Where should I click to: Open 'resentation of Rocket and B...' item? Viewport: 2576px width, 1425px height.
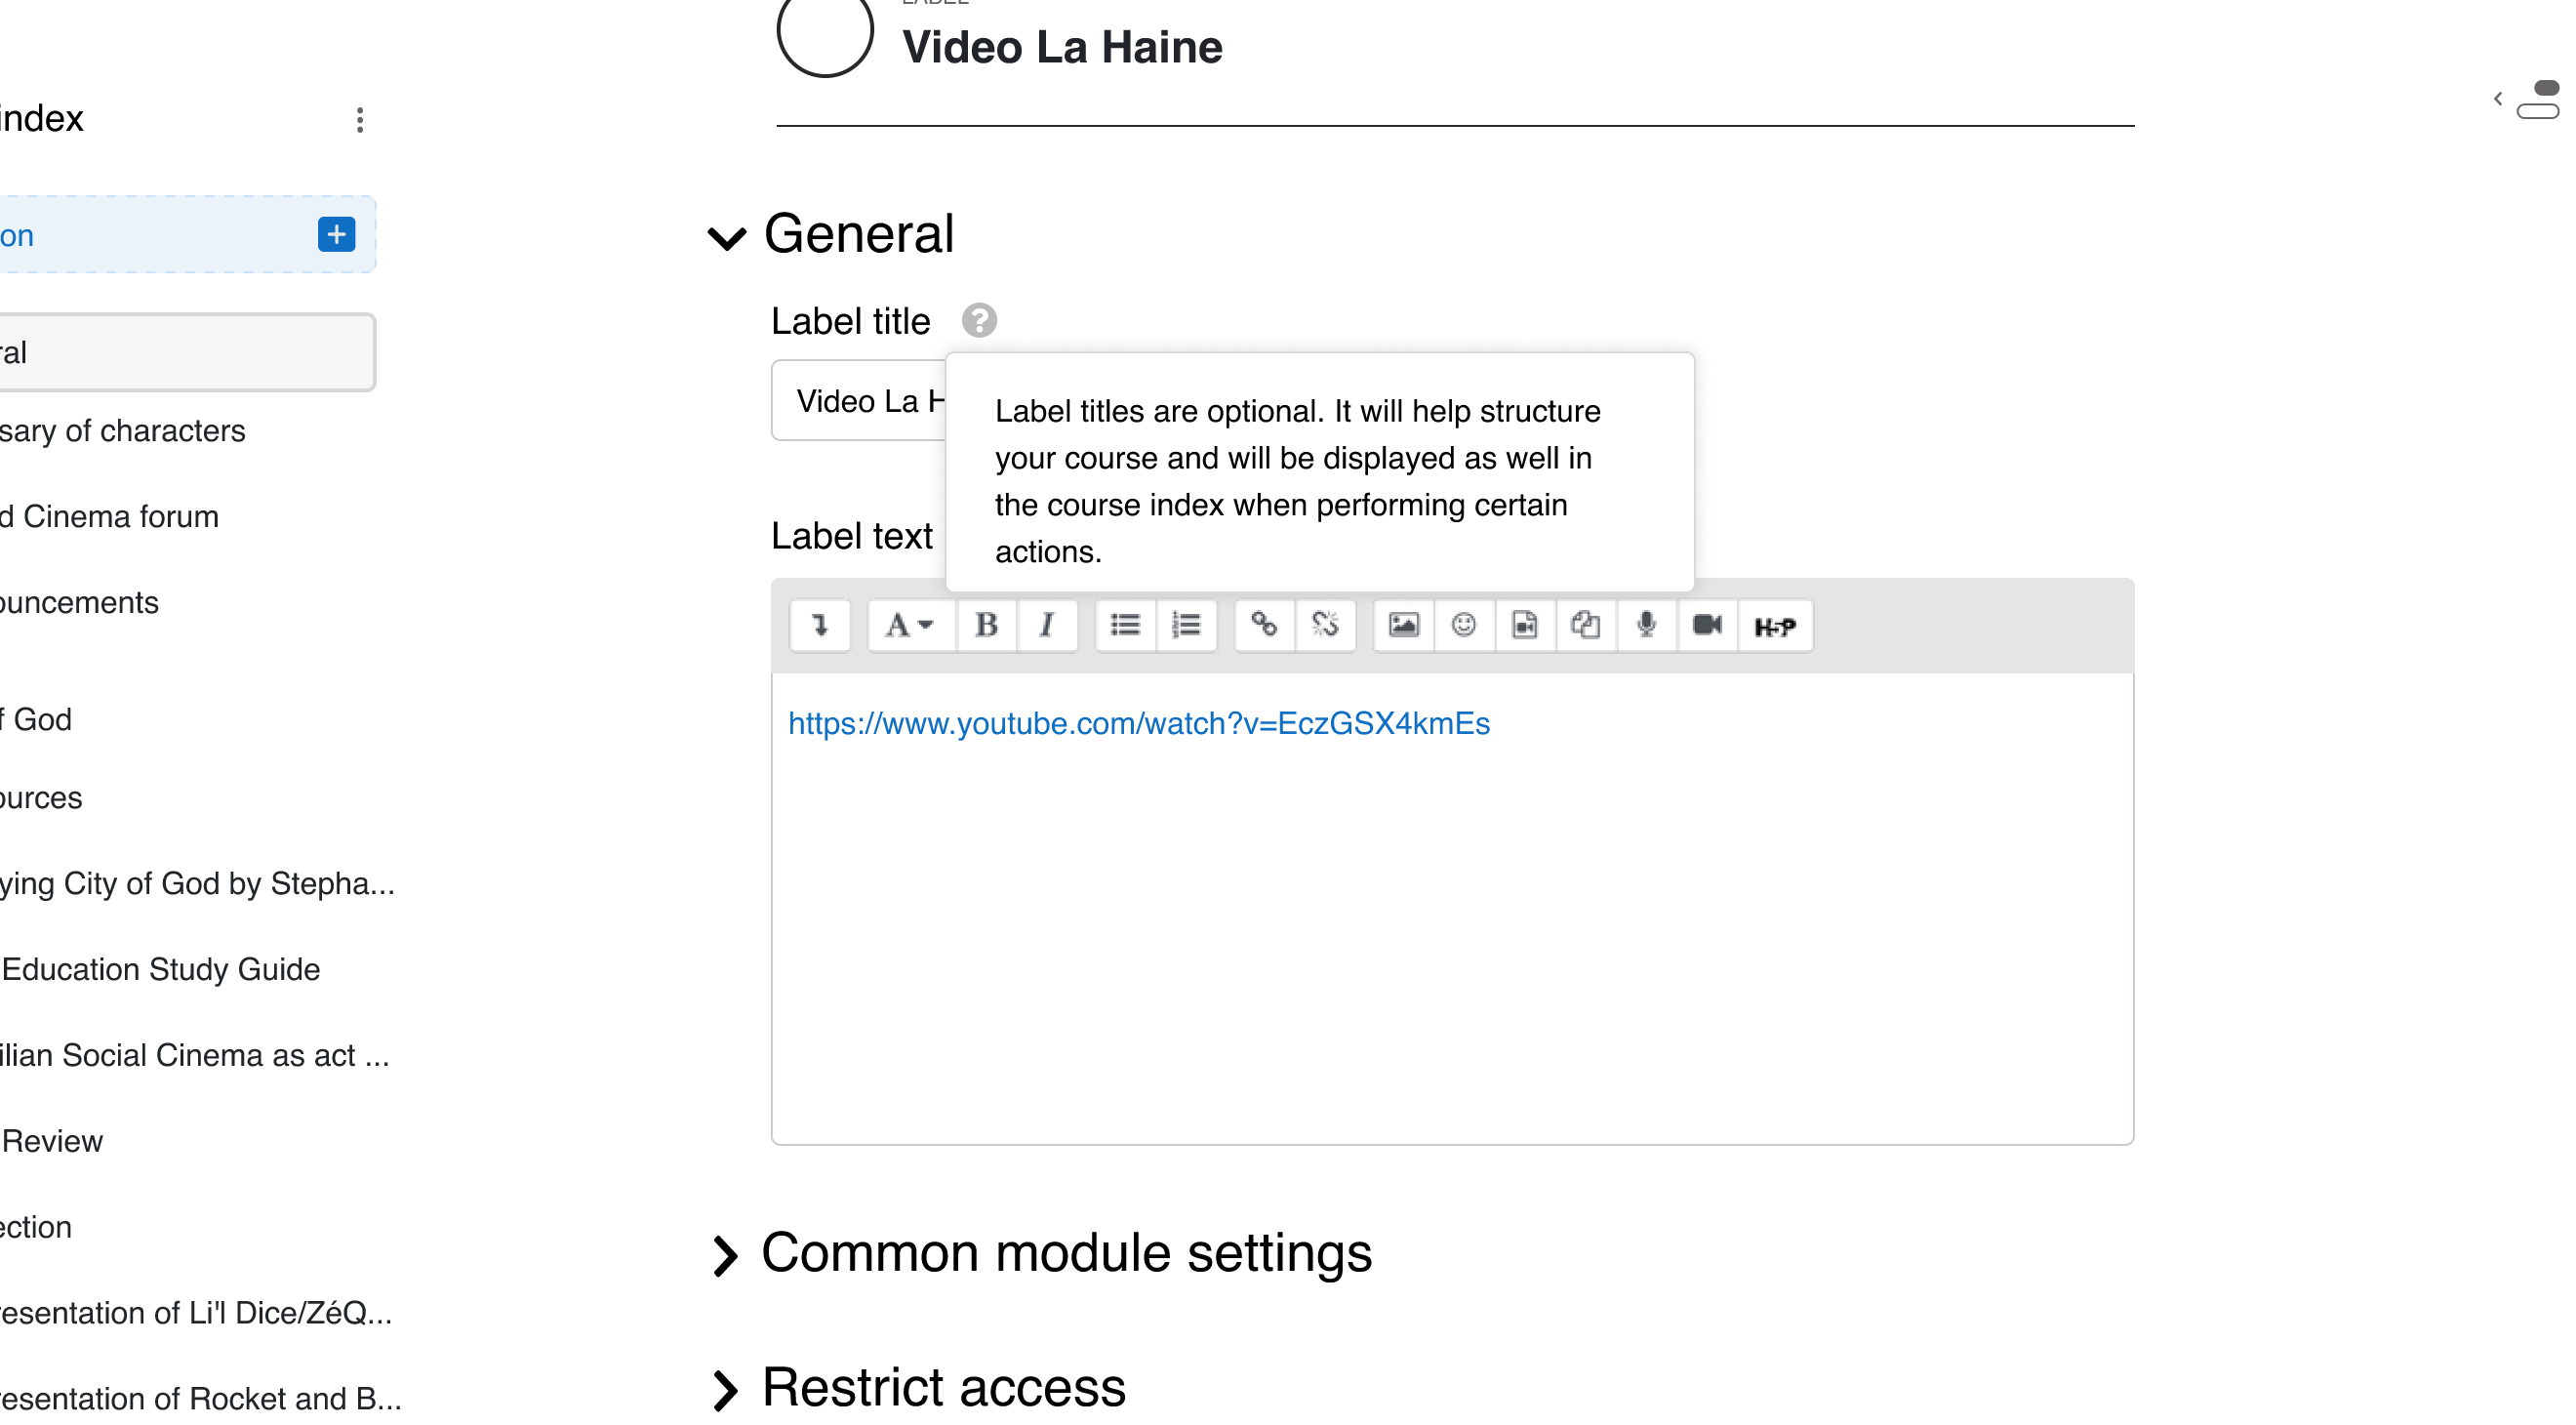[x=201, y=1399]
